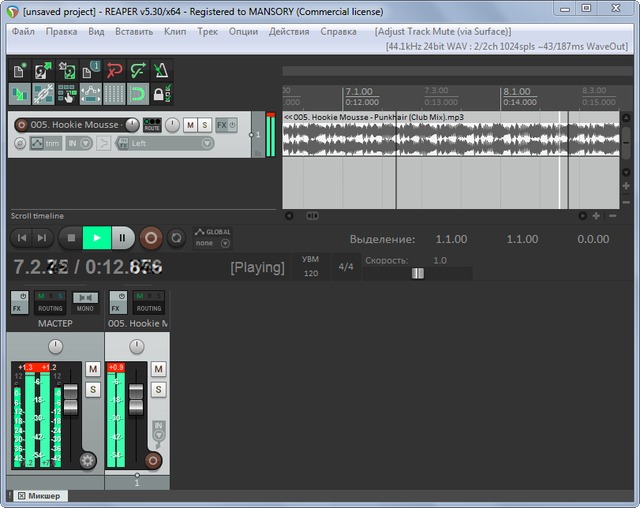
Task: Click the input FX icon beside Left
Action: pos(123,143)
